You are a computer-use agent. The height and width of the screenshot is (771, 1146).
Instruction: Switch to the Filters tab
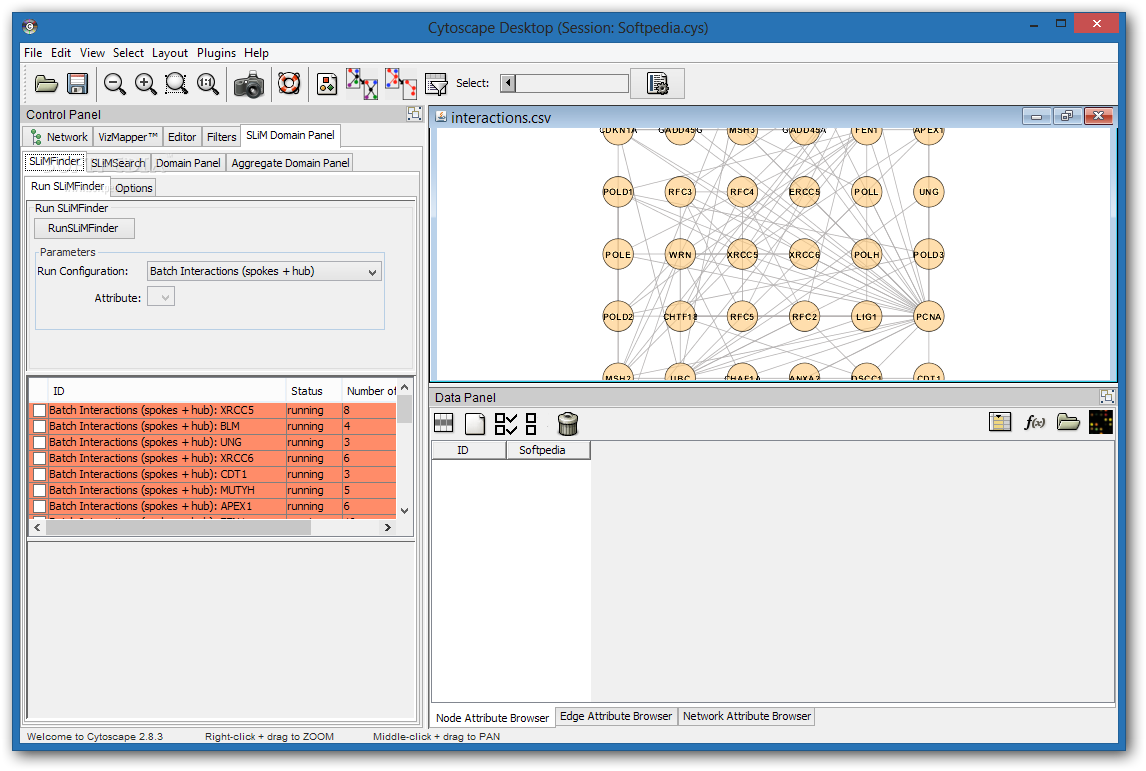tap(221, 137)
